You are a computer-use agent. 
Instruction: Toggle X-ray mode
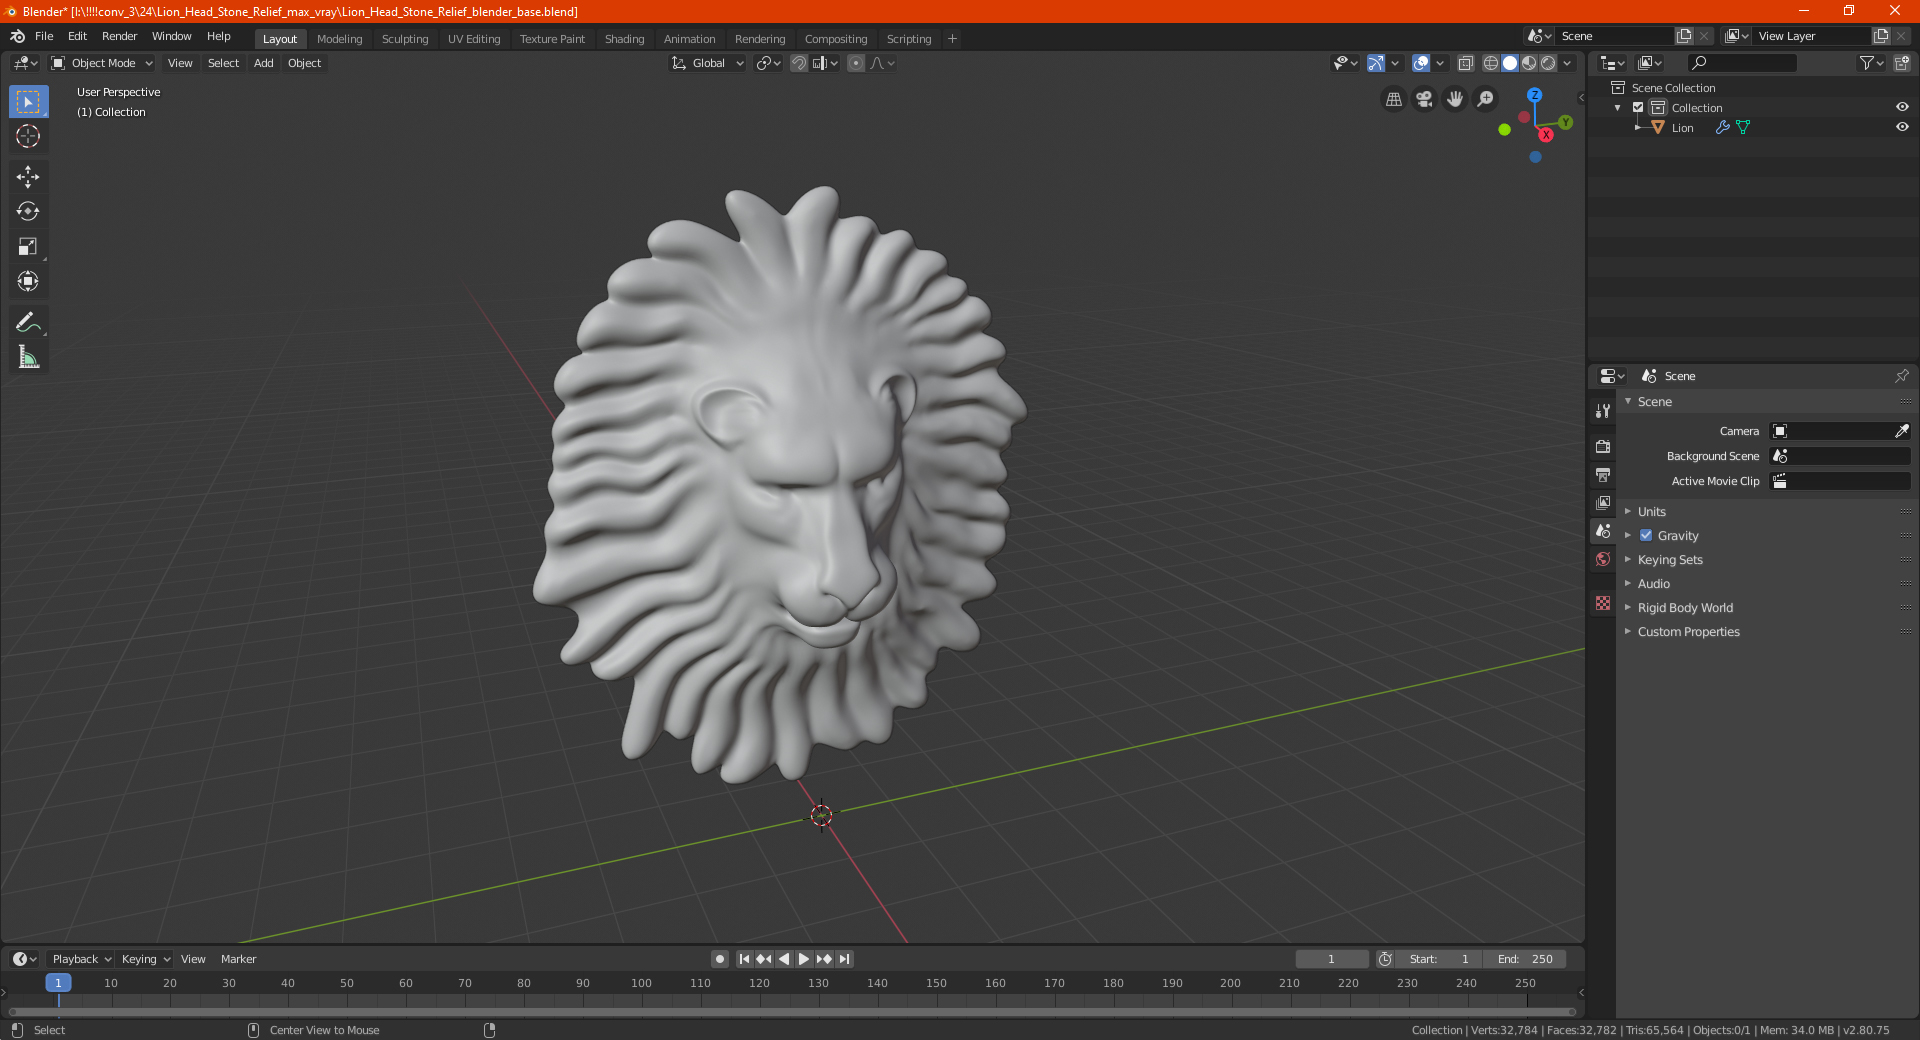(x=1465, y=63)
